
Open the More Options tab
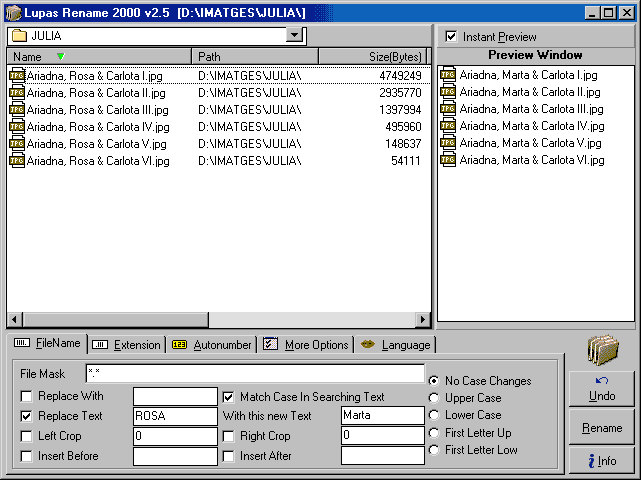[305, 345]
